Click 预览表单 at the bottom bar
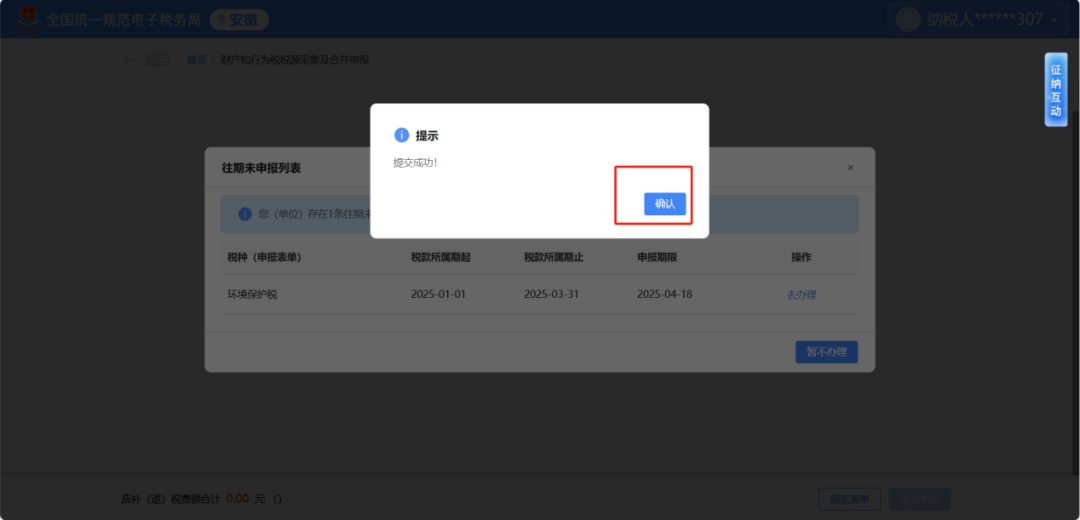Viewport: 1080px width, 520px height. pyautogui.click(x=849, y=499)
